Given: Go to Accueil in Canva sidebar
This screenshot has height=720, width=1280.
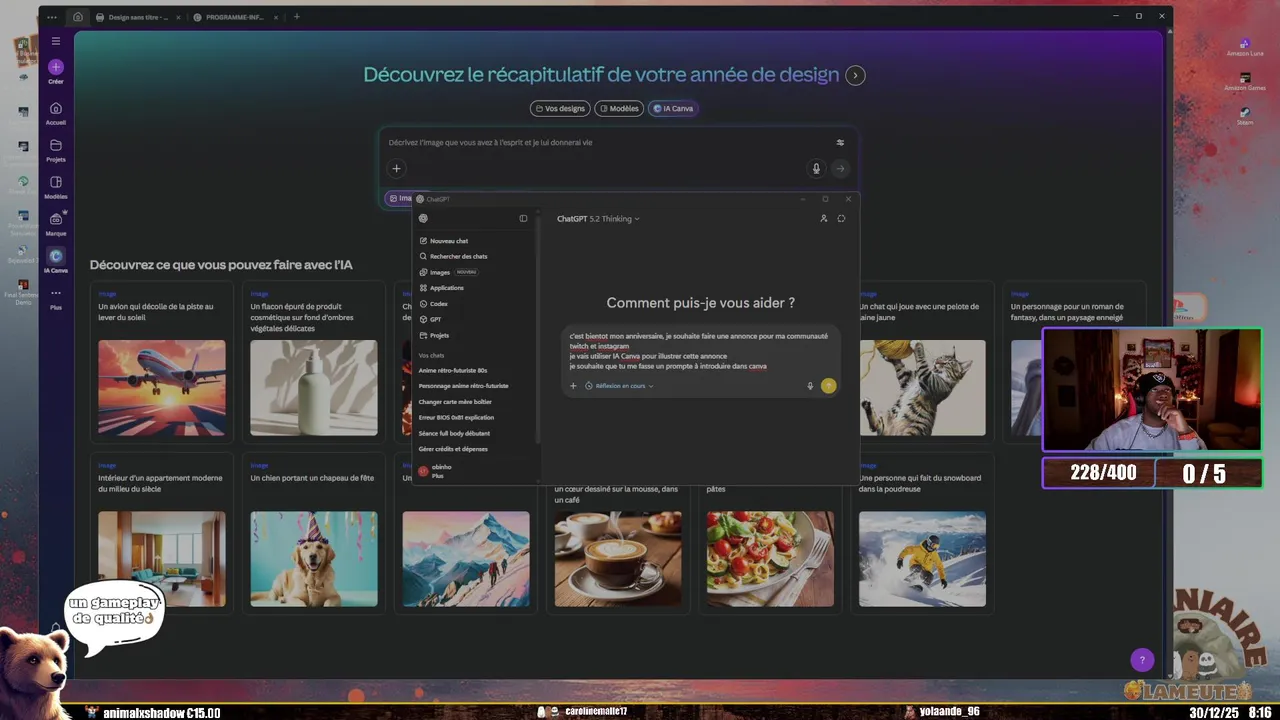Looking at the screenshot, I should tap(56, 113).
